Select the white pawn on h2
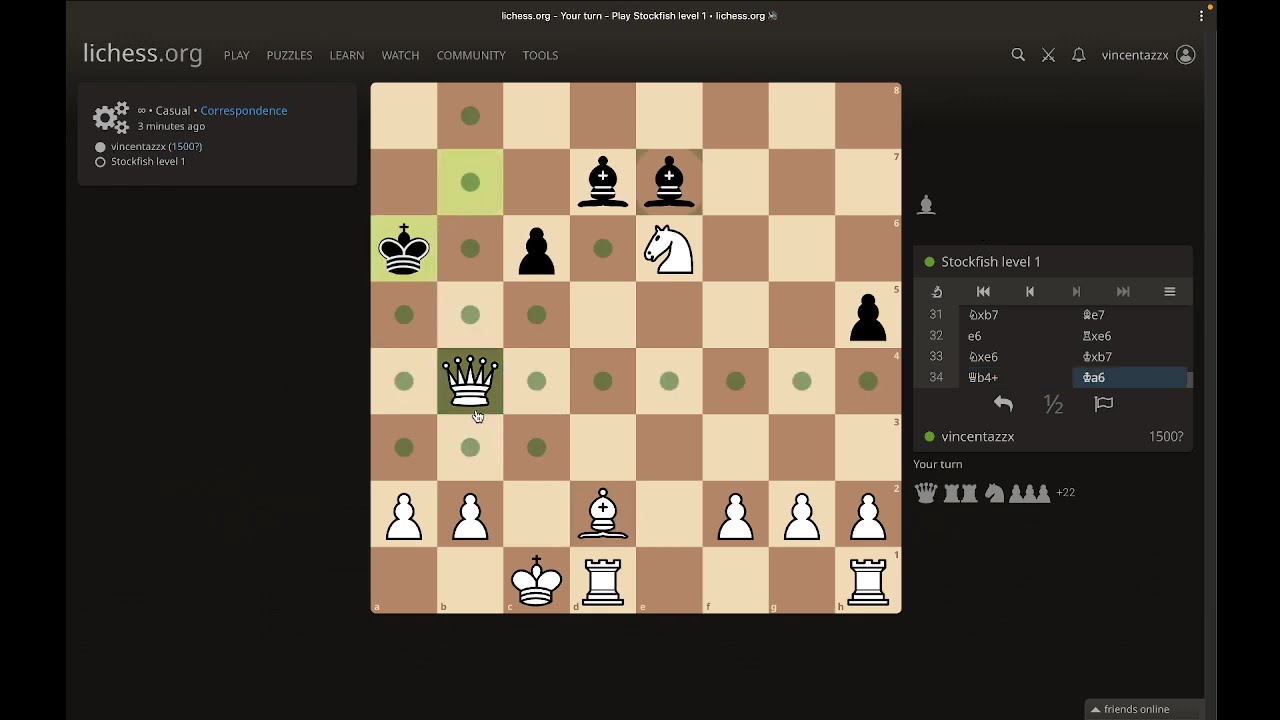 pyautogui.click(x=868, y=514)
